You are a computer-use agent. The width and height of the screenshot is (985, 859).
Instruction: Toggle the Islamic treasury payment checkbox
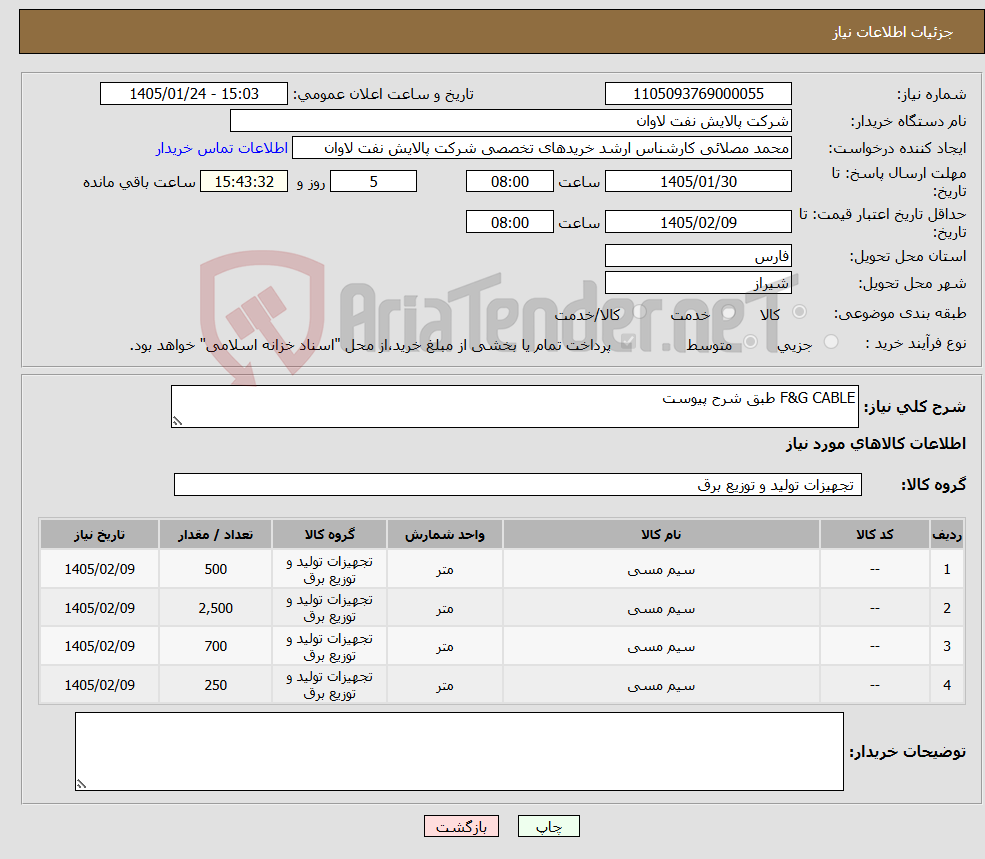pos(627,343)
